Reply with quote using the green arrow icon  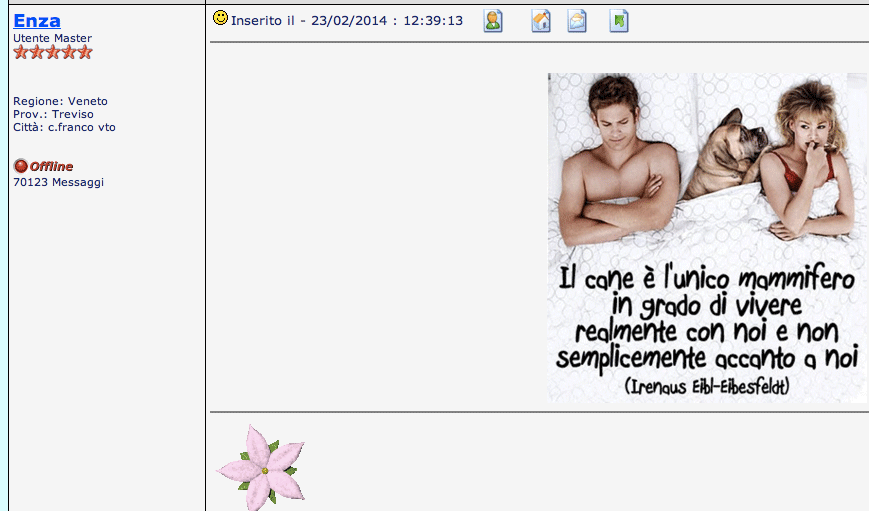[x=619, y=21]
